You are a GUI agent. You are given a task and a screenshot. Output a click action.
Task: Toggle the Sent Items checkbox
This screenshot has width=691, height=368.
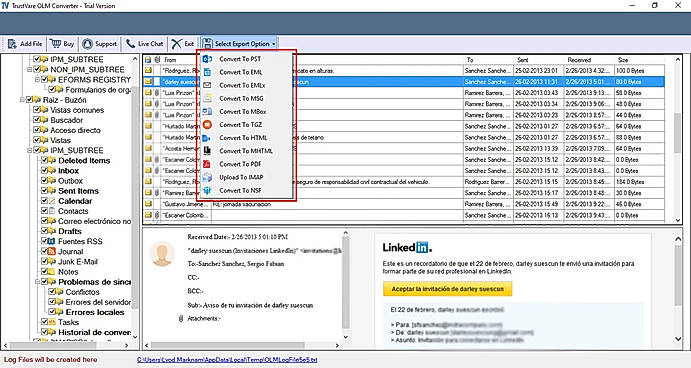point(45,190)
